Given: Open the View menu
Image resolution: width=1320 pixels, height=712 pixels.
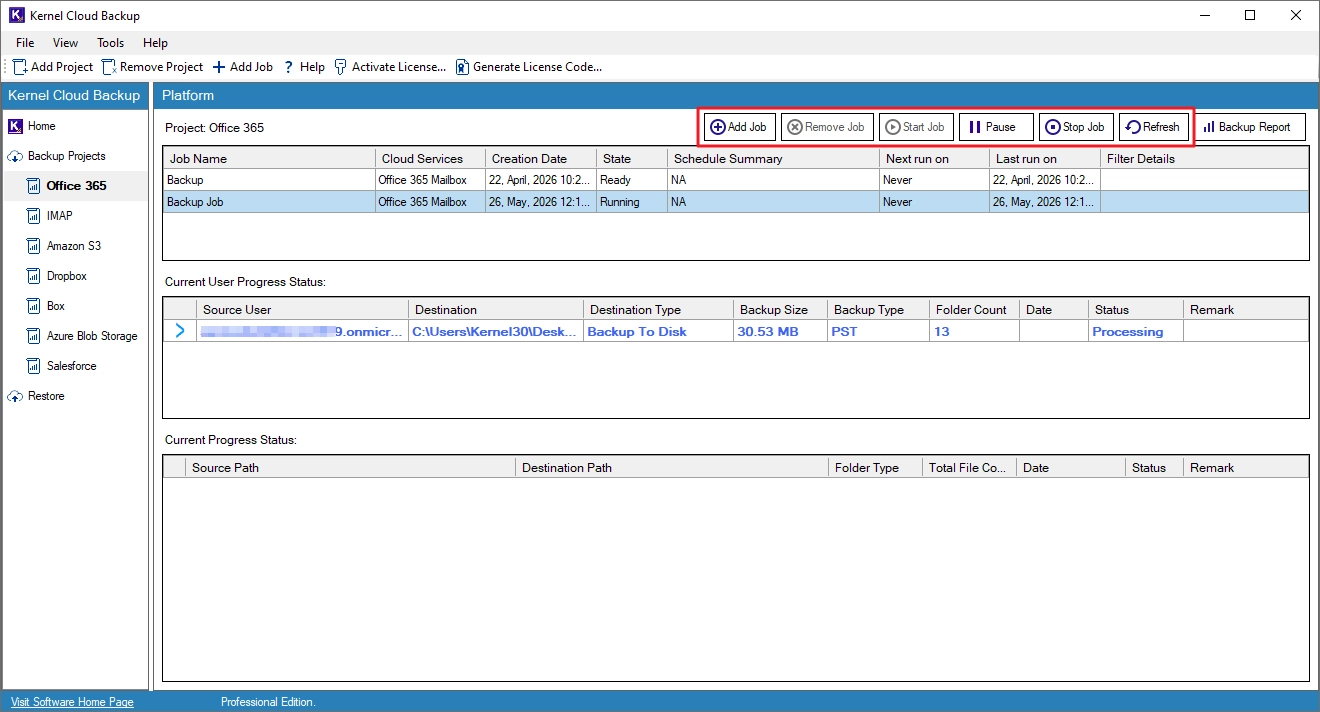Looking at the screenshot, I should 65,43.
